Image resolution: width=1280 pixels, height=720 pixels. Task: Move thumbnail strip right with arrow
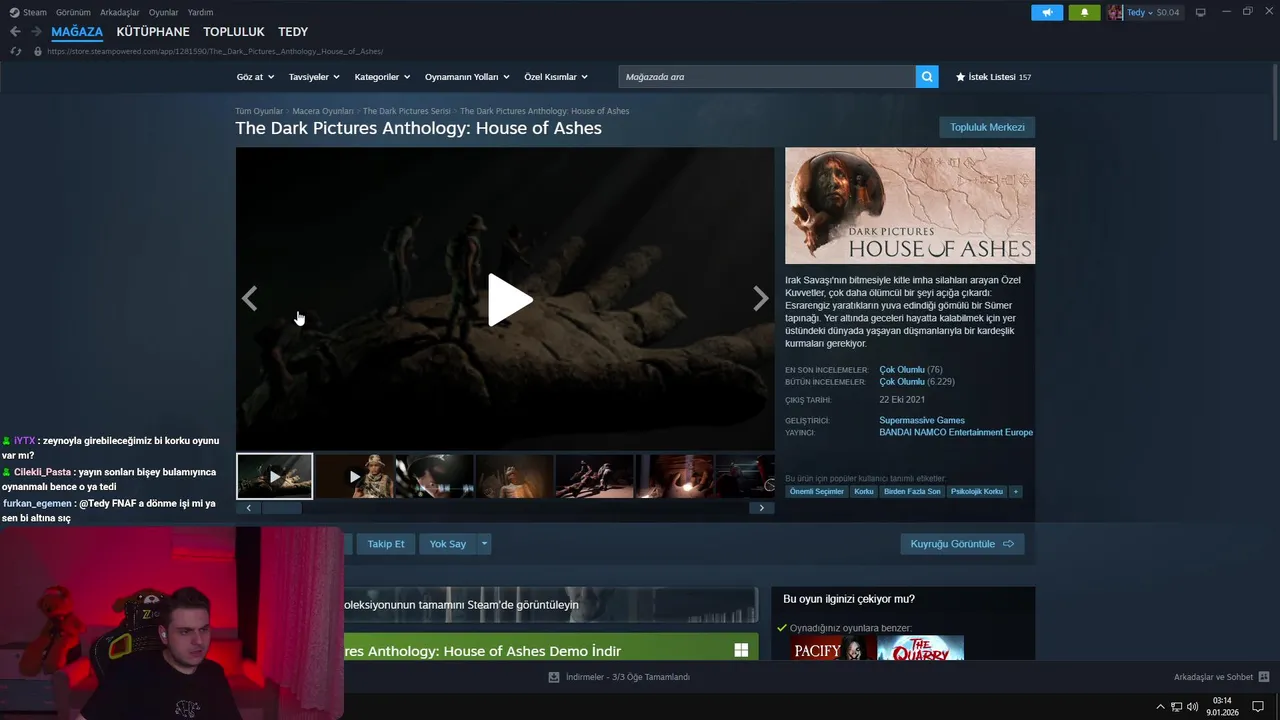click(761, 508)
